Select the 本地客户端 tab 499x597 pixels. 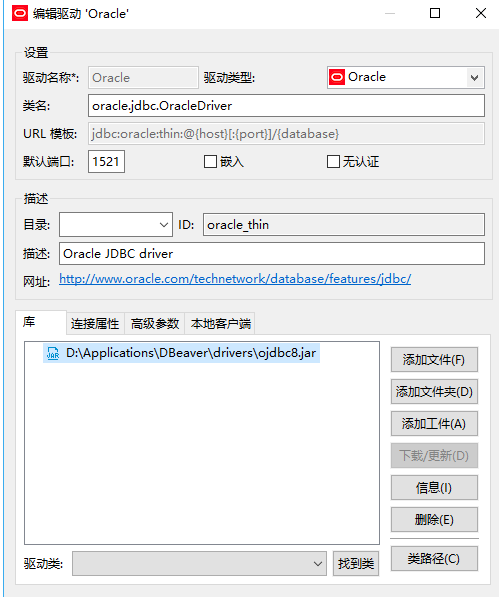[220, 324]
